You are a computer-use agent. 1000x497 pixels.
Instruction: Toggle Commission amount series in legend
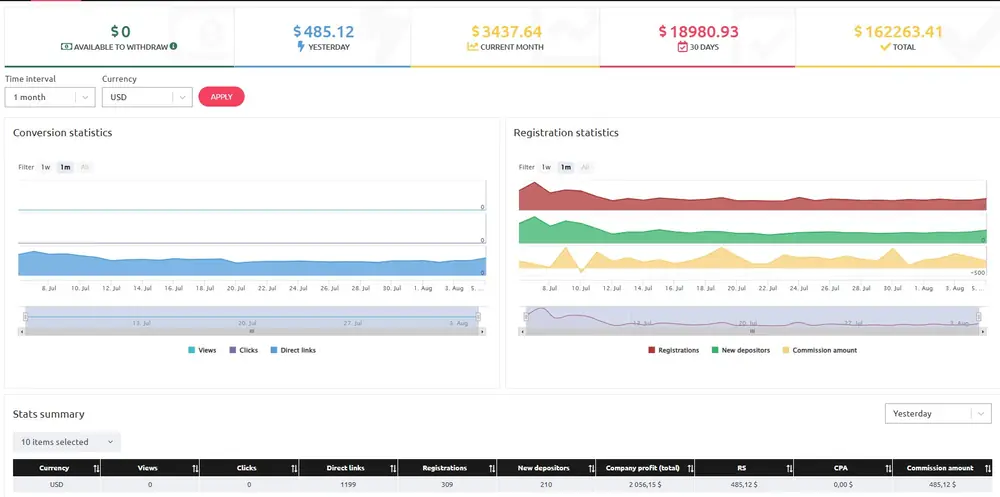[x=820, y=350]
